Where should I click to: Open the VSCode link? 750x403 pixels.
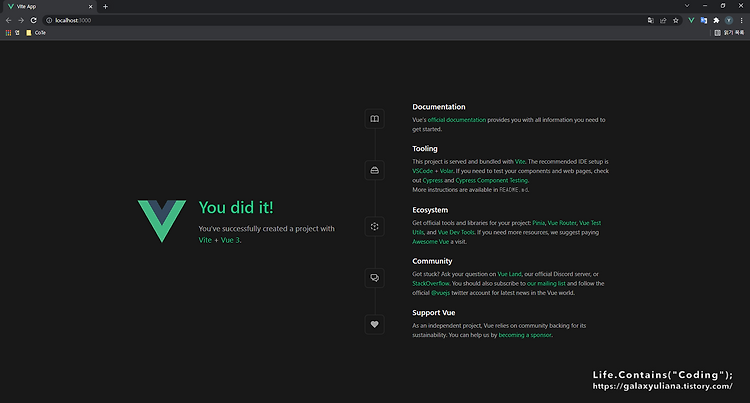click(422, 171)
